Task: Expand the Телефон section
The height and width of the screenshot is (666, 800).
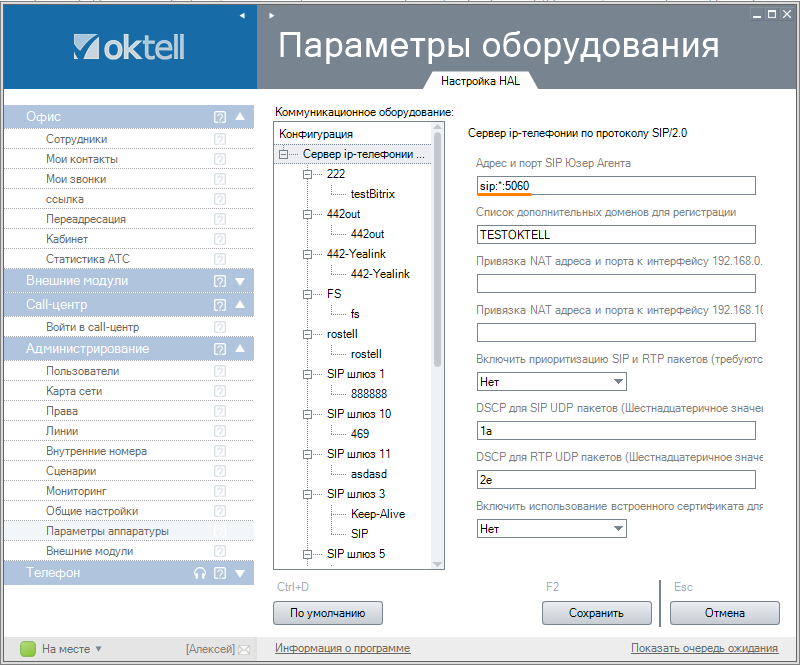Action: point(240,573)
